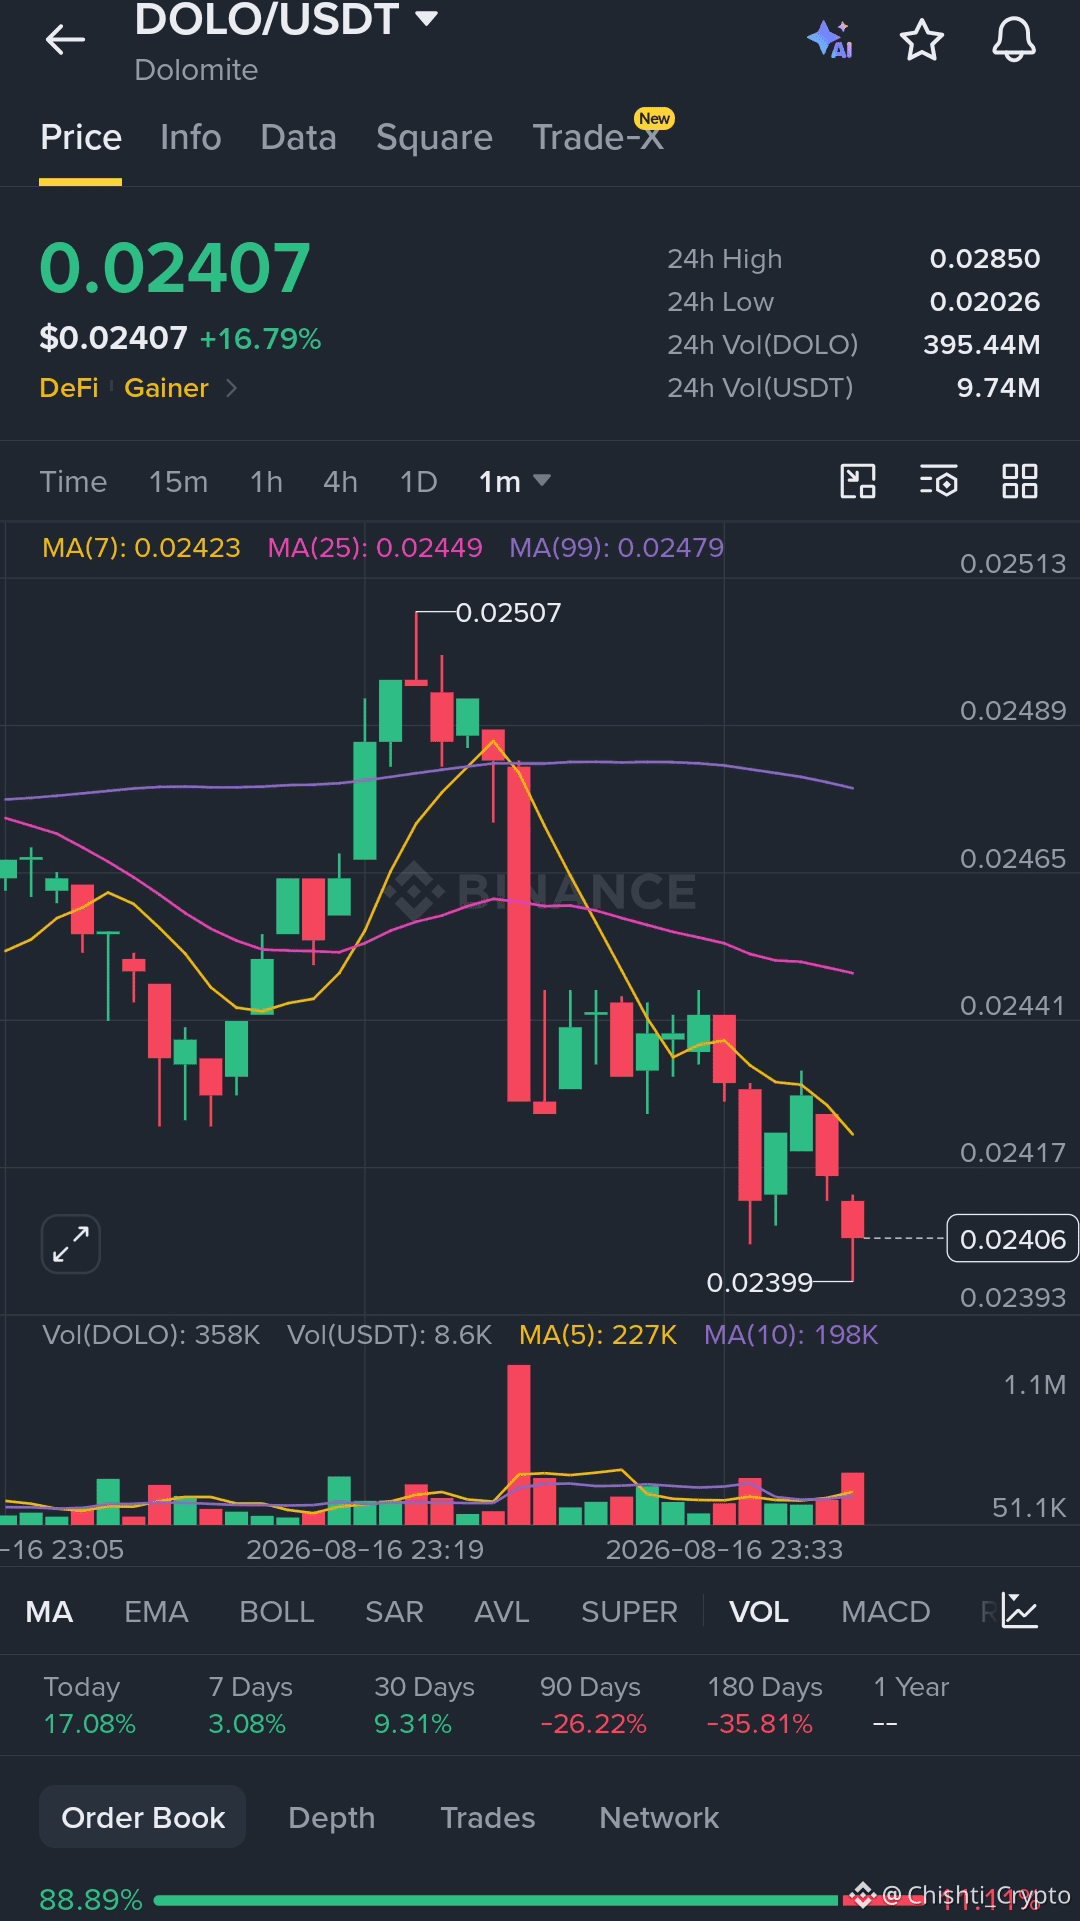
Task: Tap the chart high label 0.02507
Action: [x=508, y=612]
